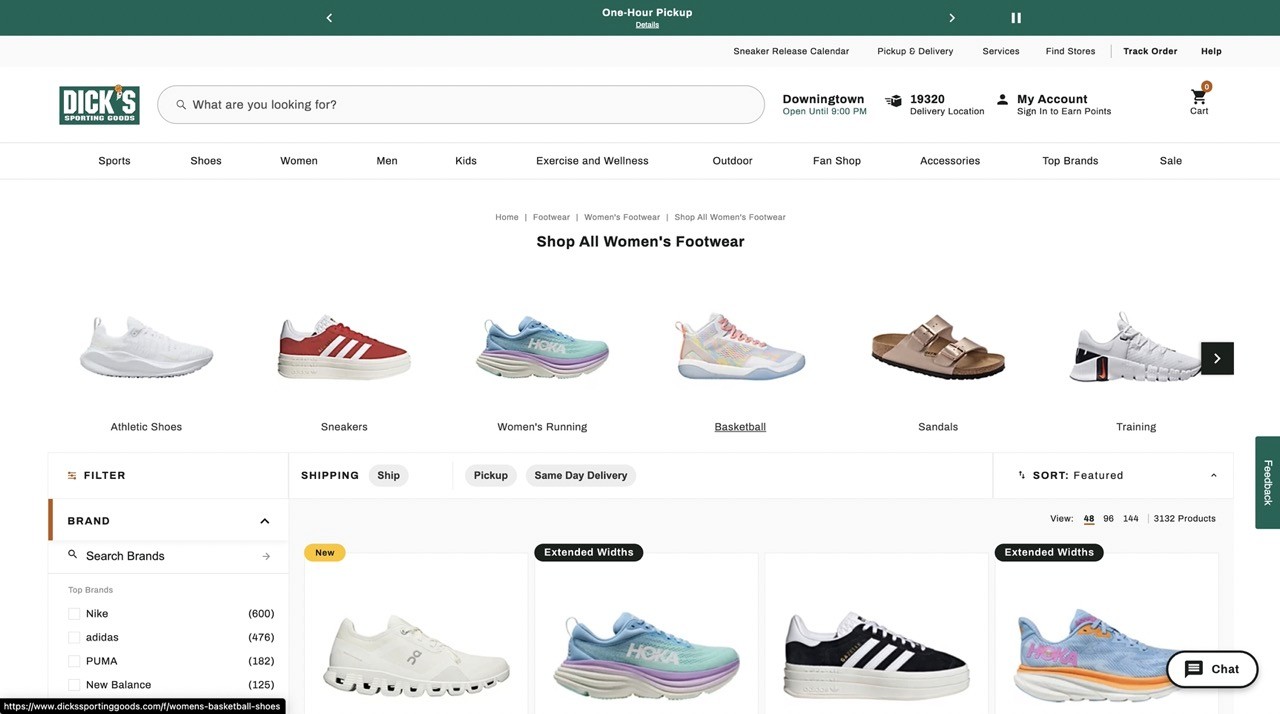Toggle the Ship shipping filter
Viewport: 1280px width, 714px height.
click(x=389, y=475)
